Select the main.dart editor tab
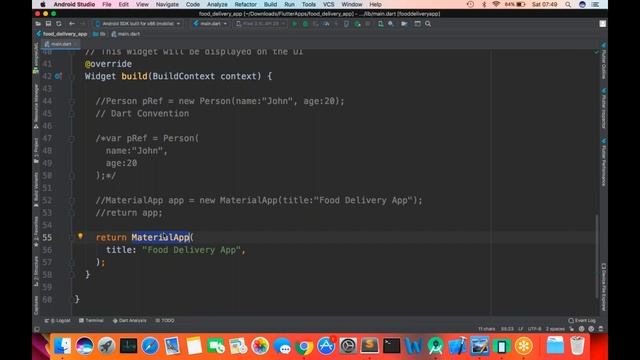Screen dimensions: 640x360 [x=61, y=44]
